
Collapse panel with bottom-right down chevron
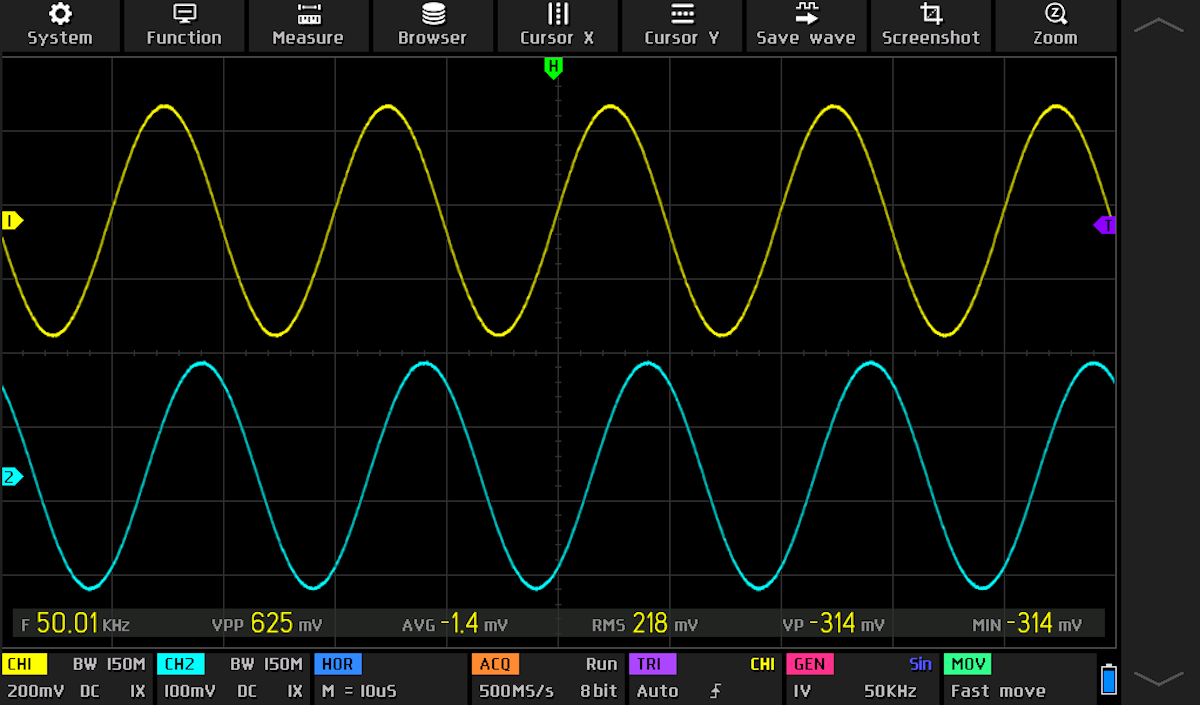[1159, 679]
